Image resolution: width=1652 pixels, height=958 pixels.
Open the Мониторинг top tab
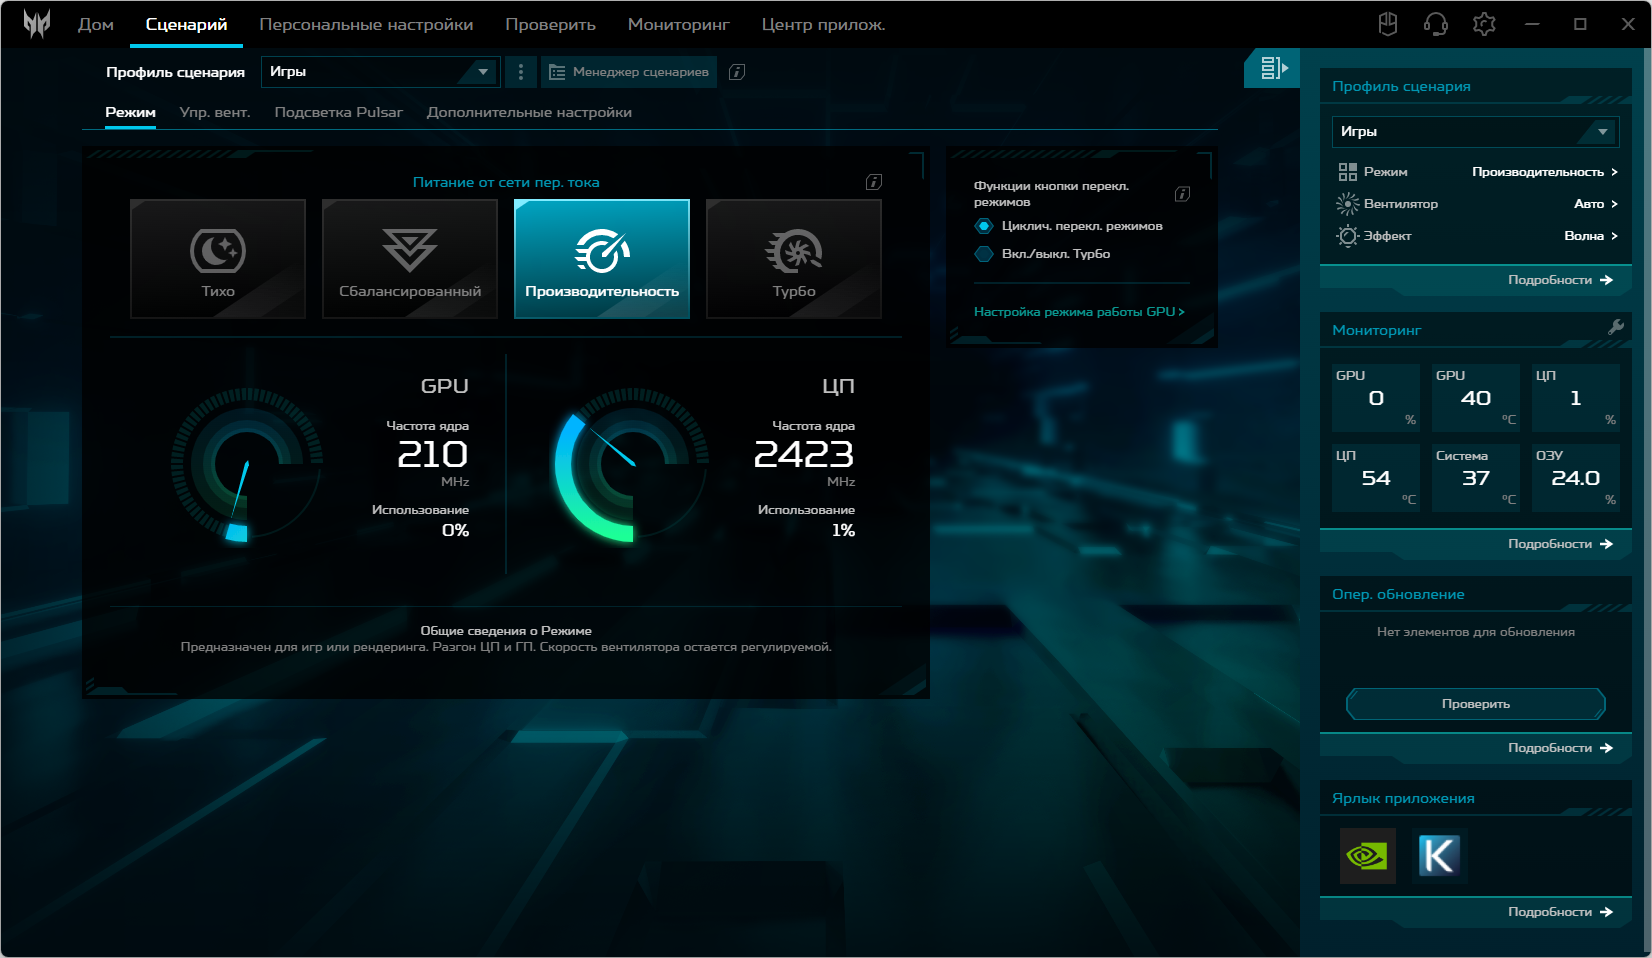pos(678,24)
